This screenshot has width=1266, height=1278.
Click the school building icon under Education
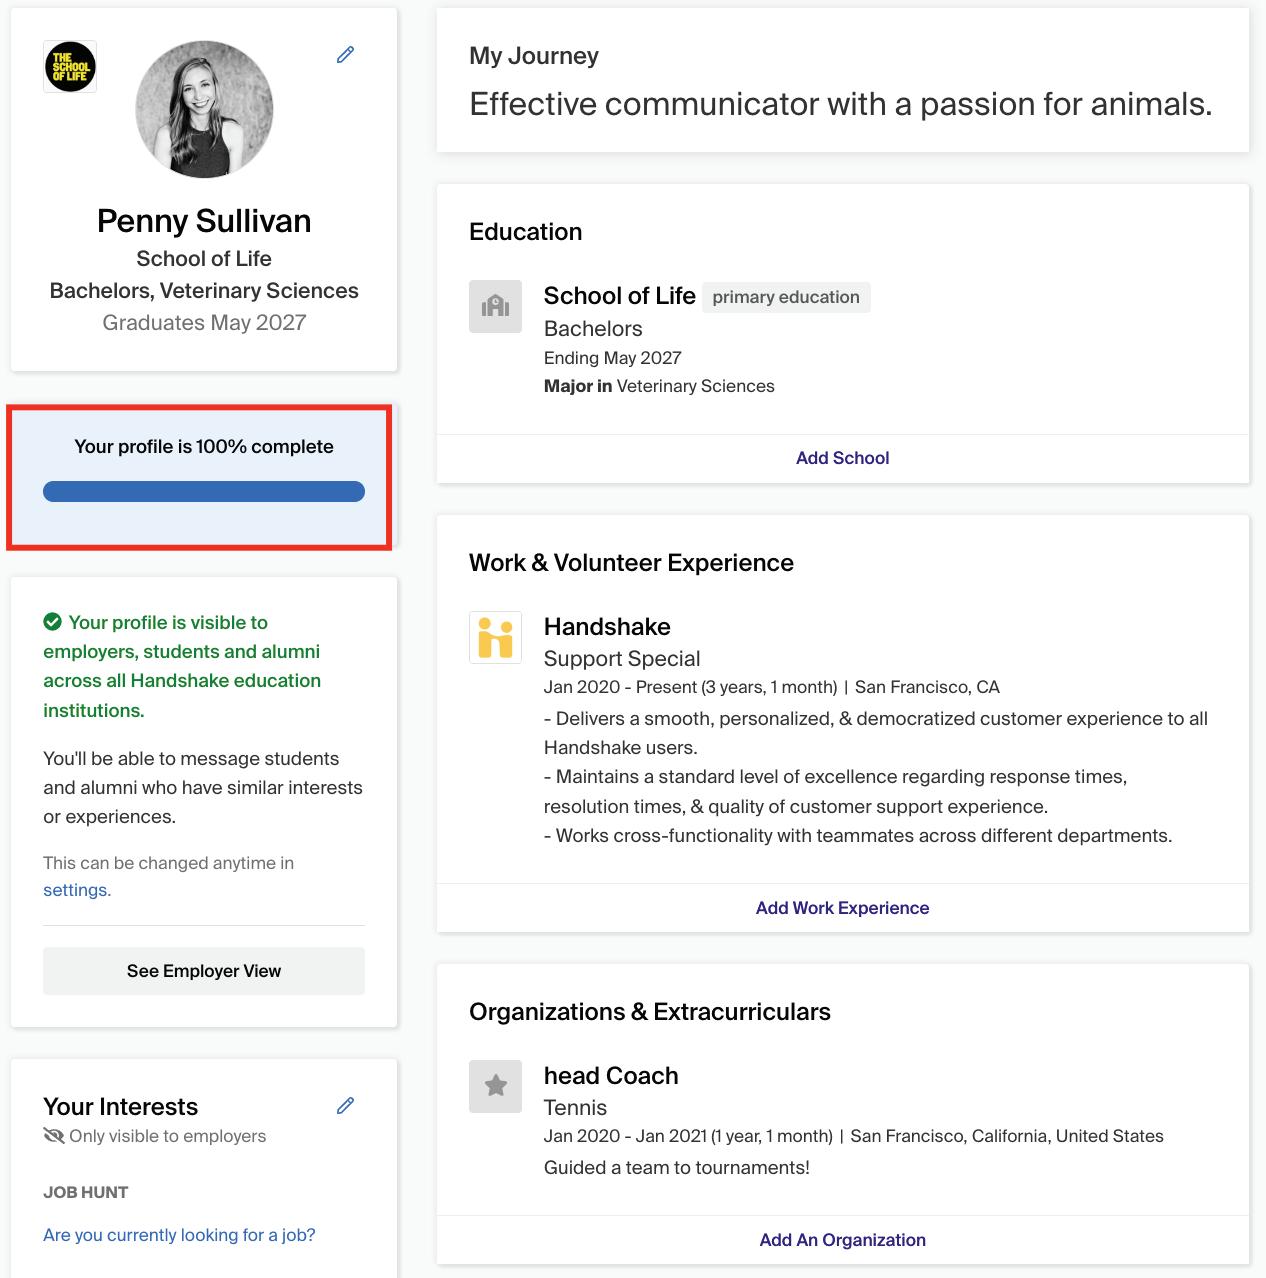click(x=495, y=306)
